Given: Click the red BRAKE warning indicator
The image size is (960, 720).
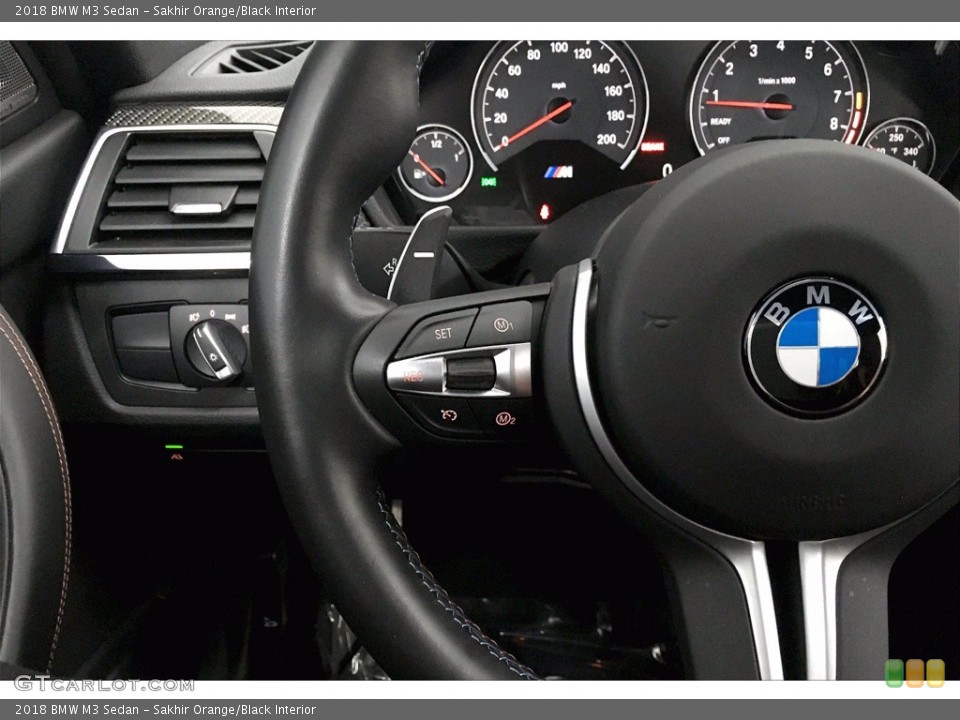Looking at the screenshot, I should coord(652,146).
